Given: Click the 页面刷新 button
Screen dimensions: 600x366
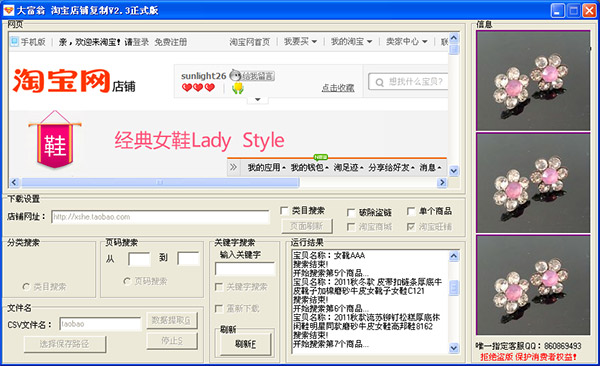Looking at the screenshot, I should (307, 226).
